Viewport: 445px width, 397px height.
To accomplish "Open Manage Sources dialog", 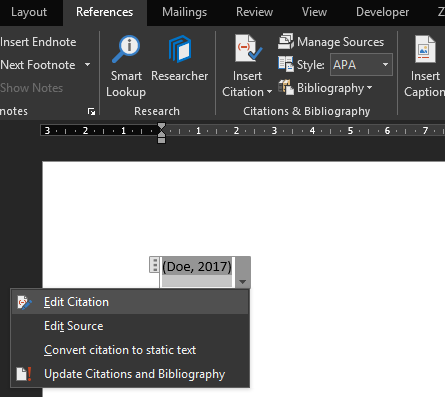I will coord(331,42).
